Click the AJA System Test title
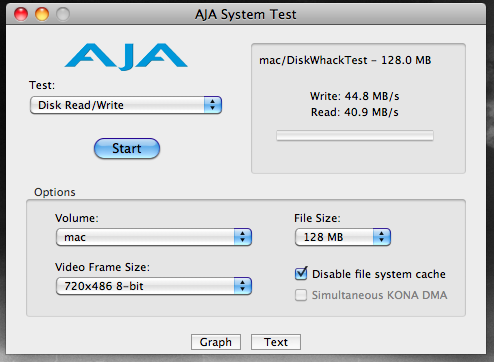494x362 pixels. [246, 14]
